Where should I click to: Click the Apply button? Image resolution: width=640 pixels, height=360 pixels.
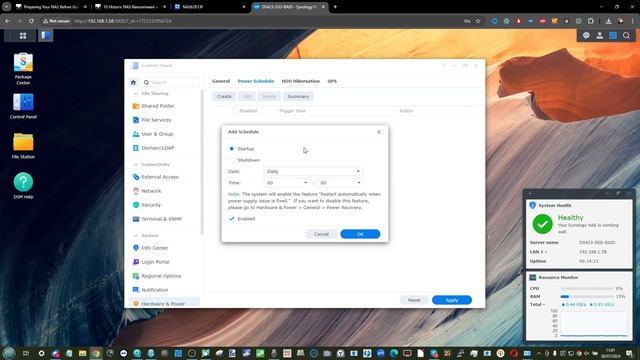pos(452,300)
